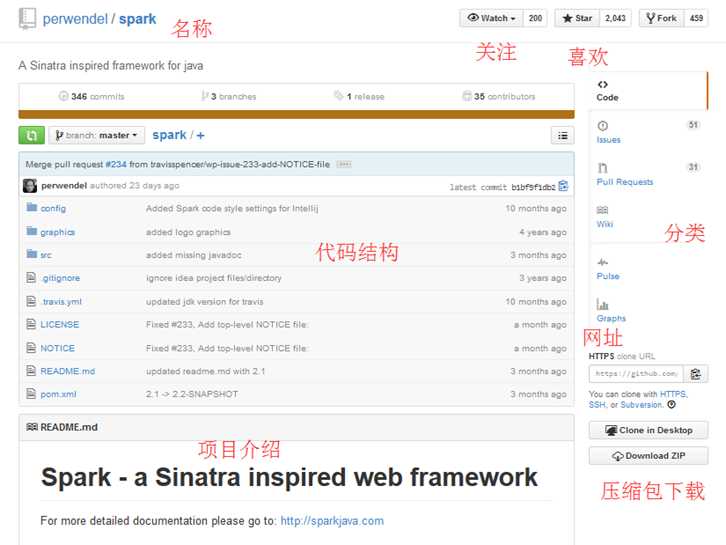The height and width of the screenshot is (545, 726).
Task: Open the pom.xml file
Action: point(58,395)
